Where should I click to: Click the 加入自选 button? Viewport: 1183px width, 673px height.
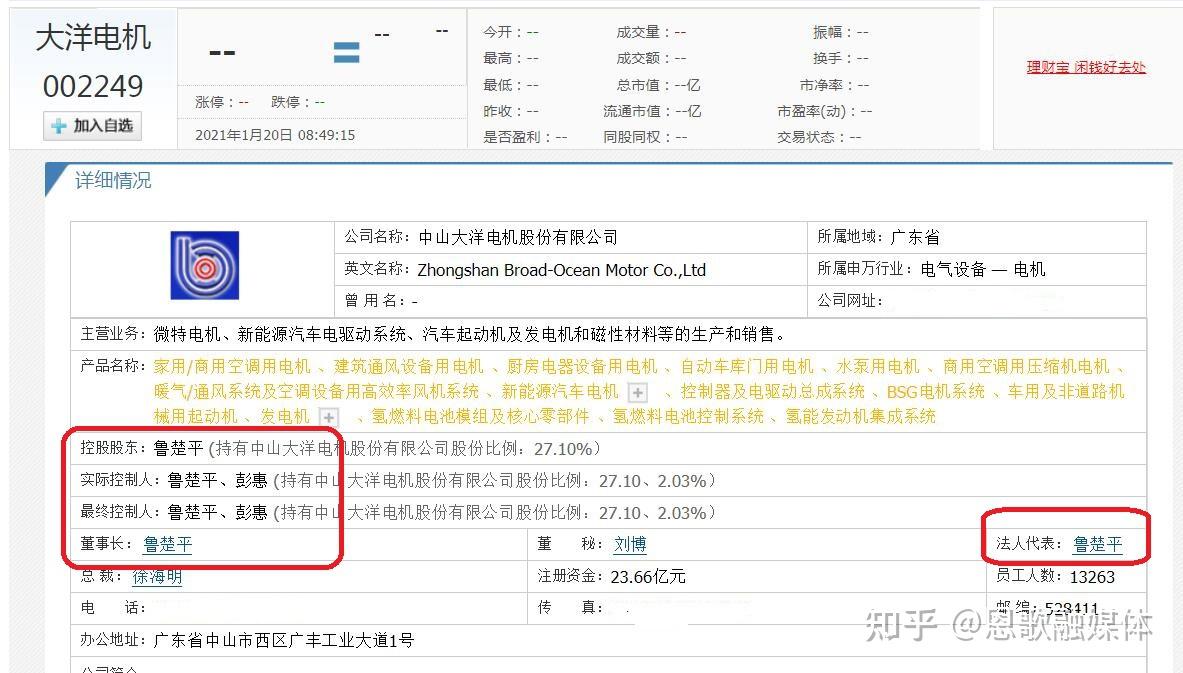click(x=92, y=126)
